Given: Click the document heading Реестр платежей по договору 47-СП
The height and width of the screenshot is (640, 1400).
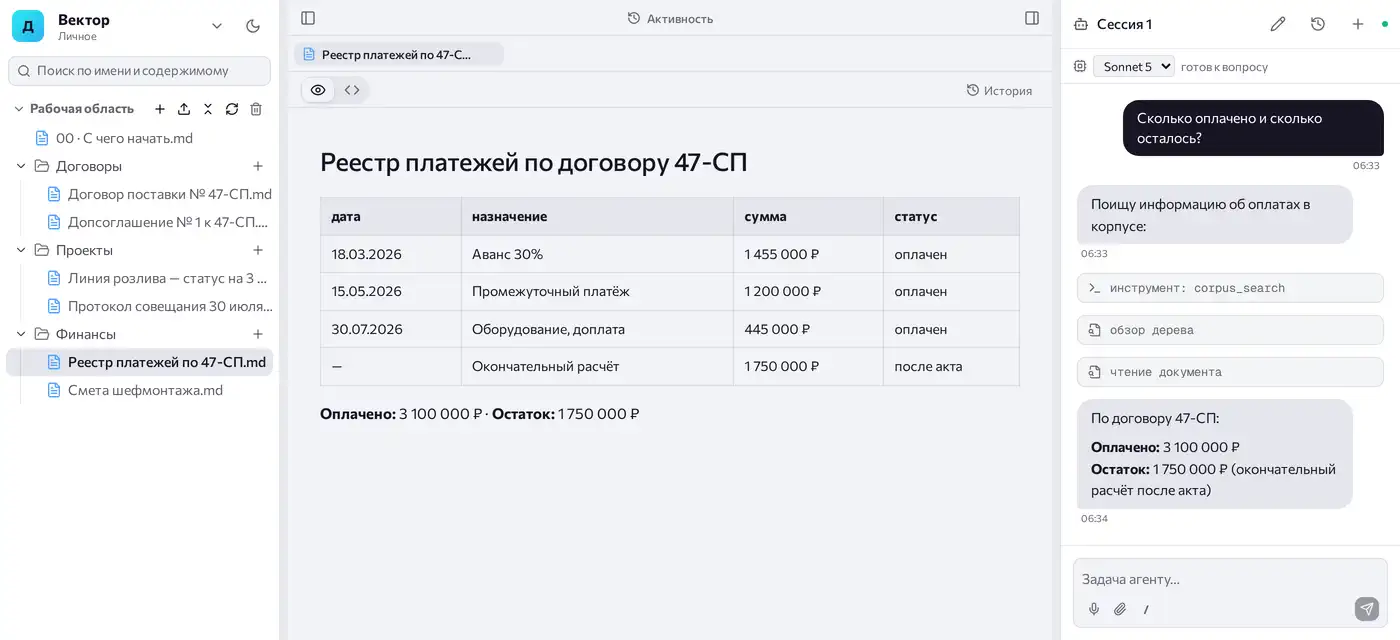Looking at the screenshot, I should tap(533, 163).
